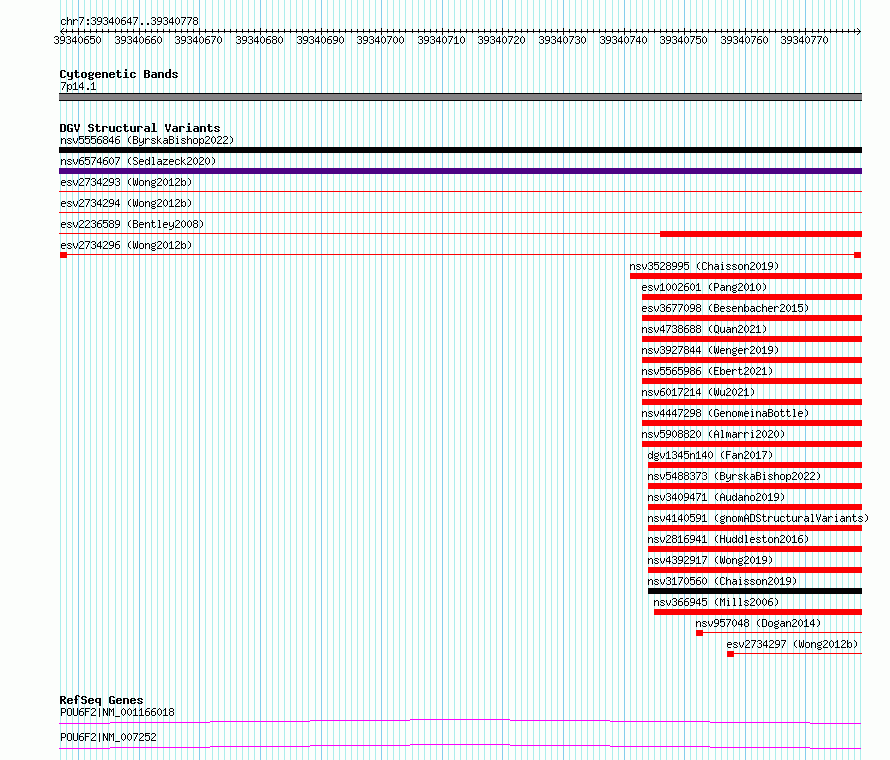Click the 7p14.1 band label
The height and width of the screenshot is (760, 890).
pyautogui.click(x=78, y=86)
